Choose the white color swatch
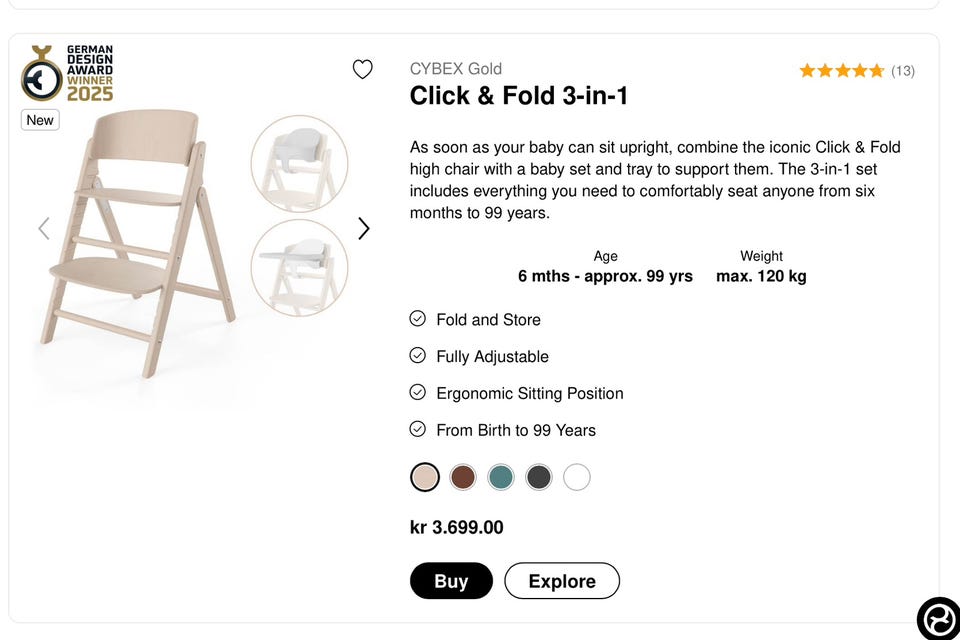This screenshot has width=960, height=640. coord(577,477)
